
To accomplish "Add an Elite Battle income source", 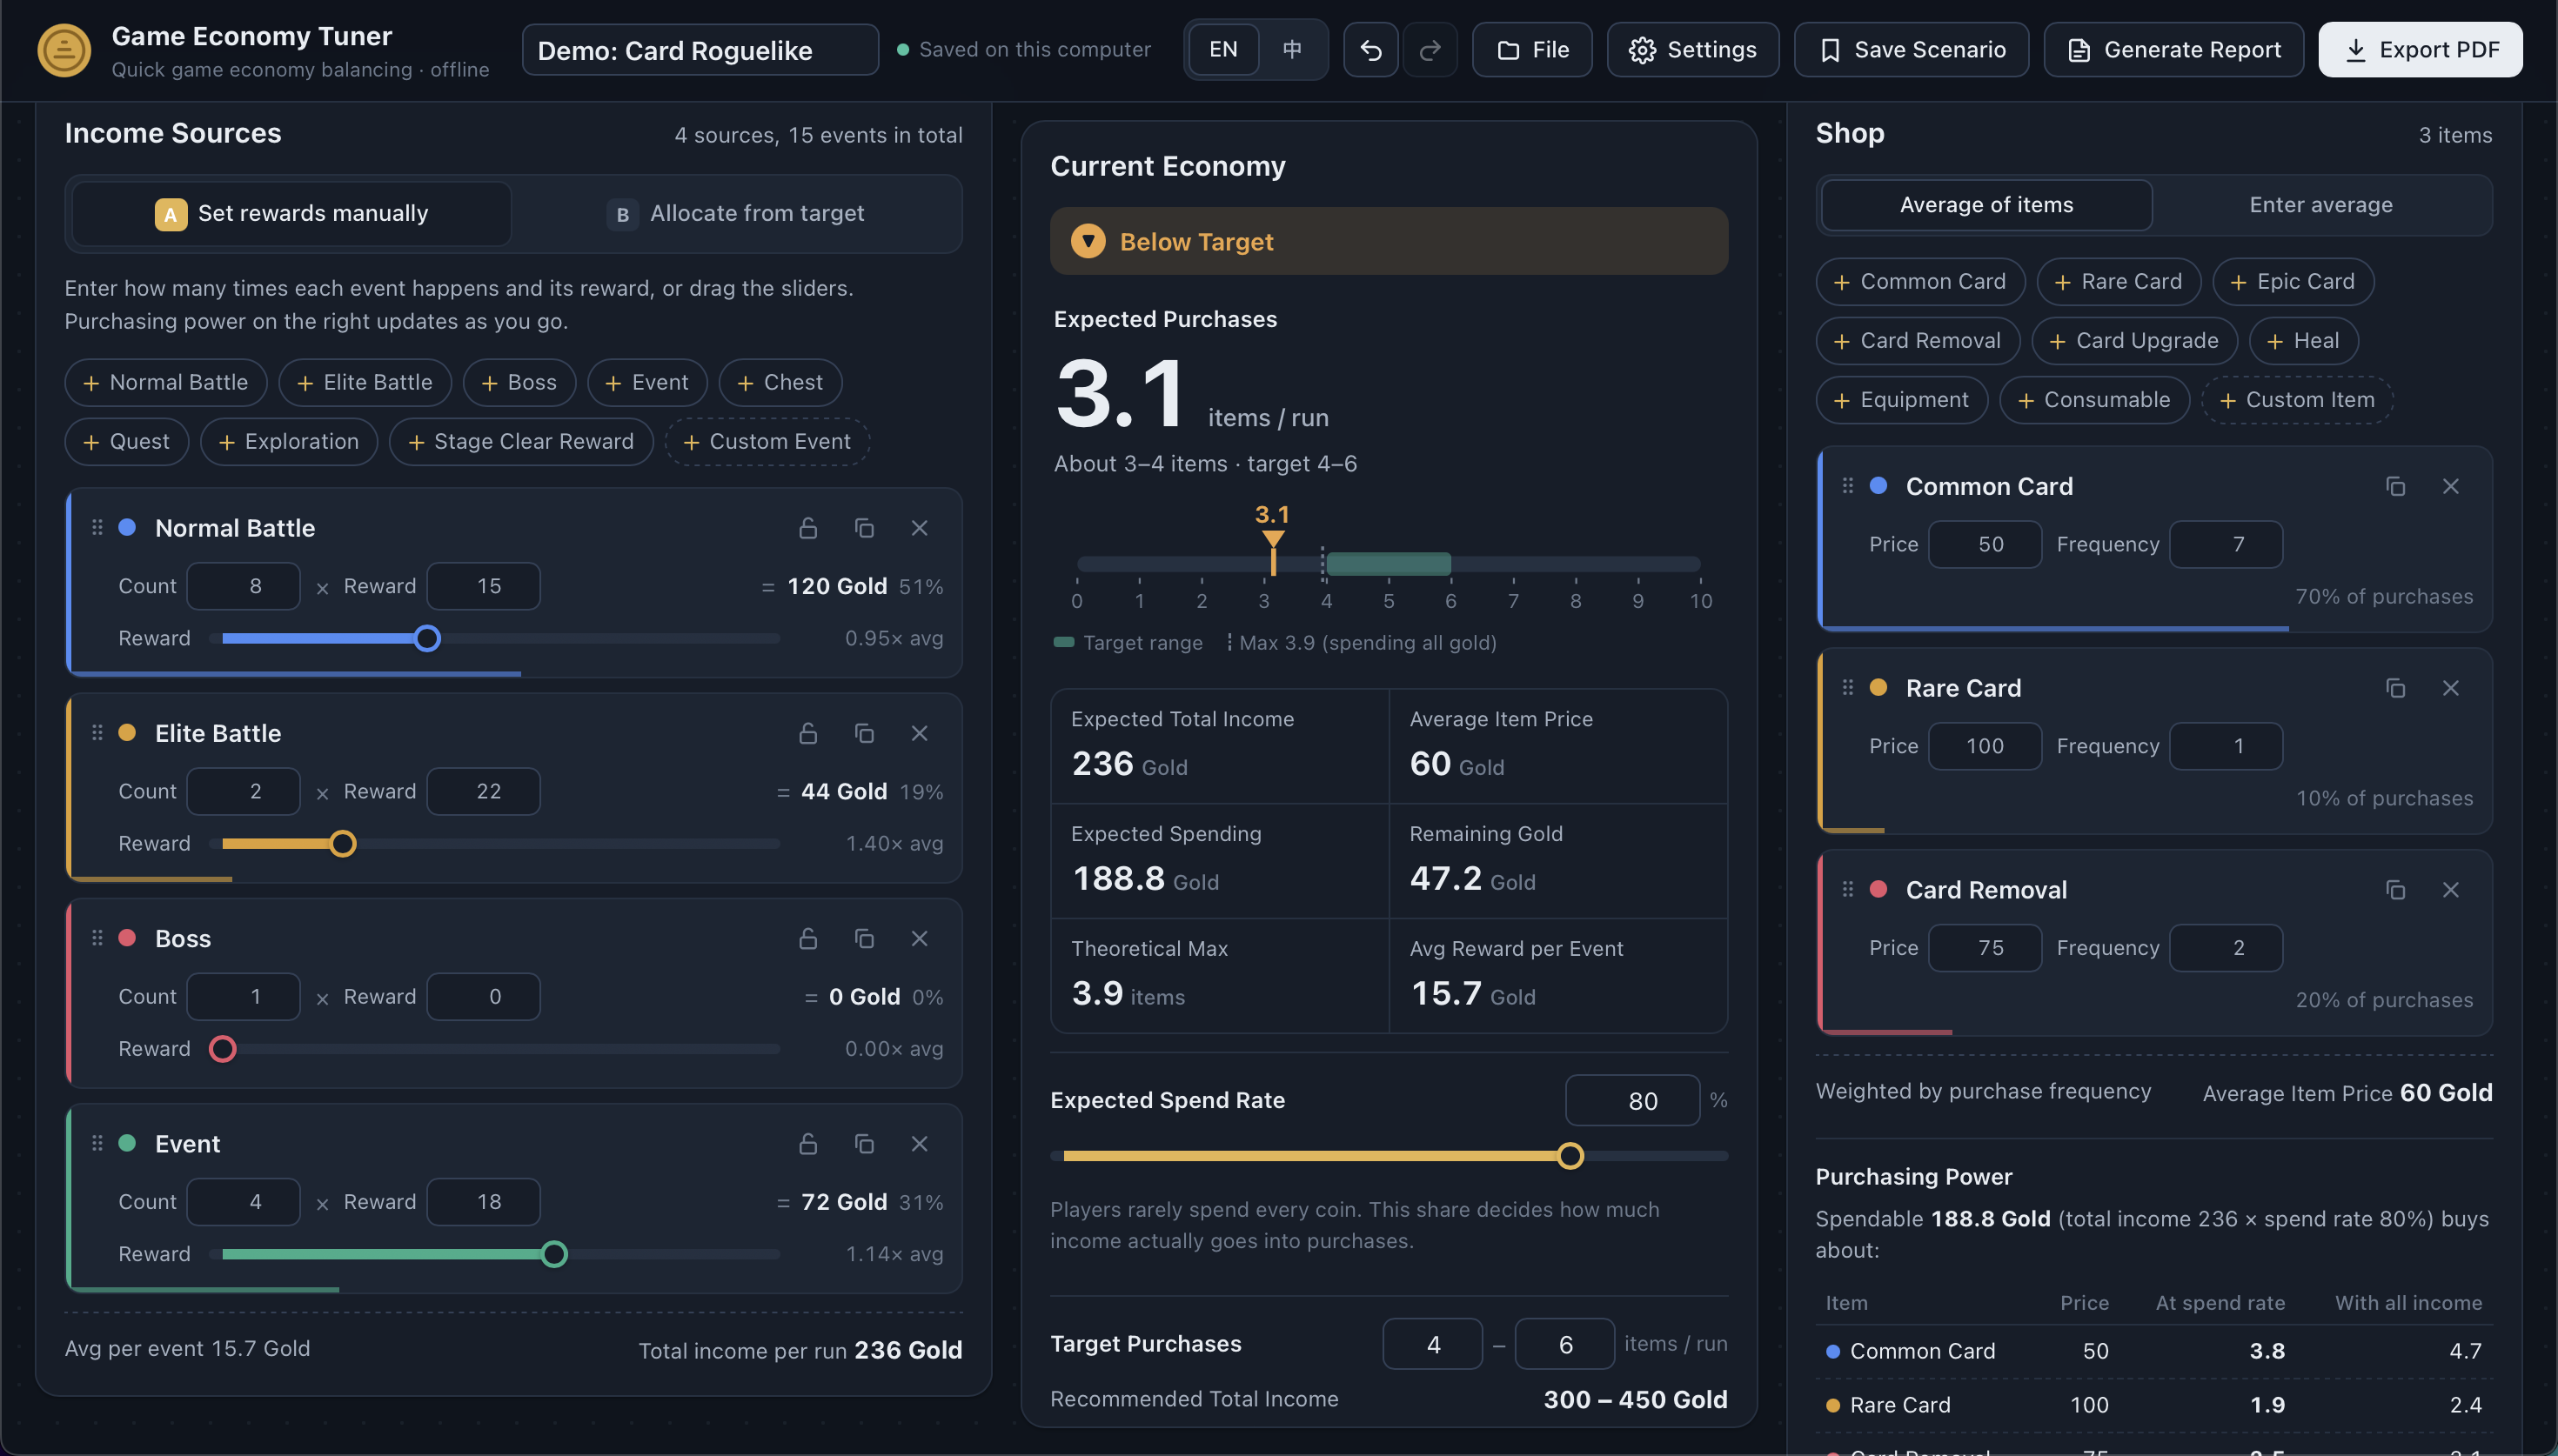I will (365, 383).
